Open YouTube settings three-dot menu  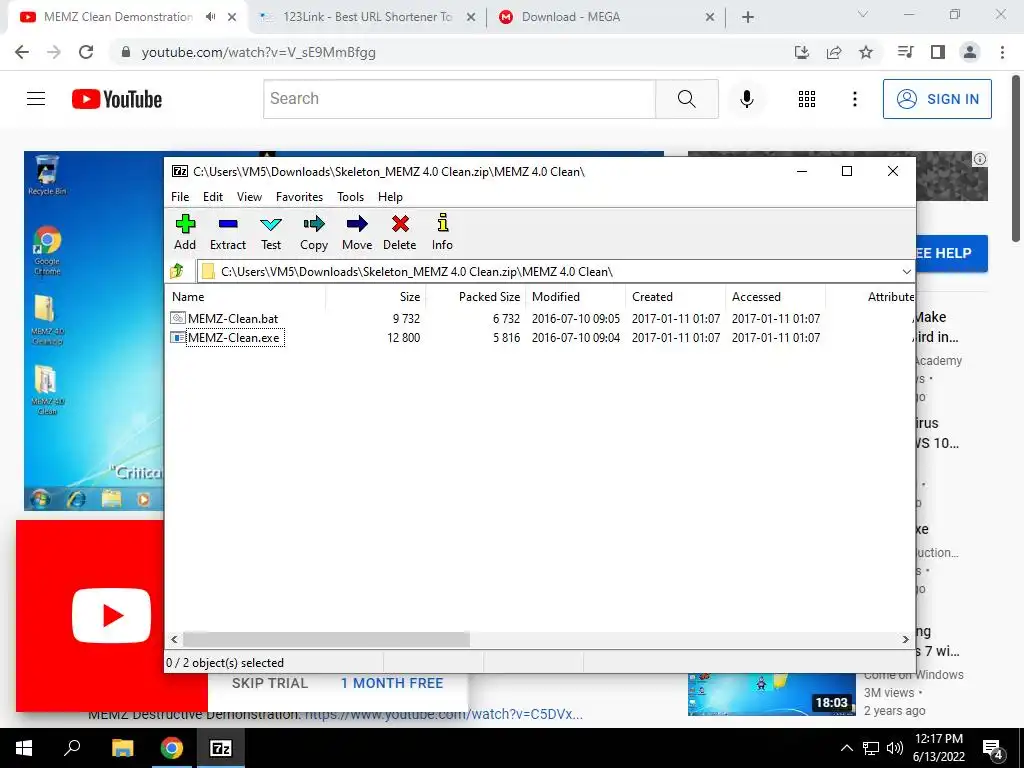(x=855, y=99)
